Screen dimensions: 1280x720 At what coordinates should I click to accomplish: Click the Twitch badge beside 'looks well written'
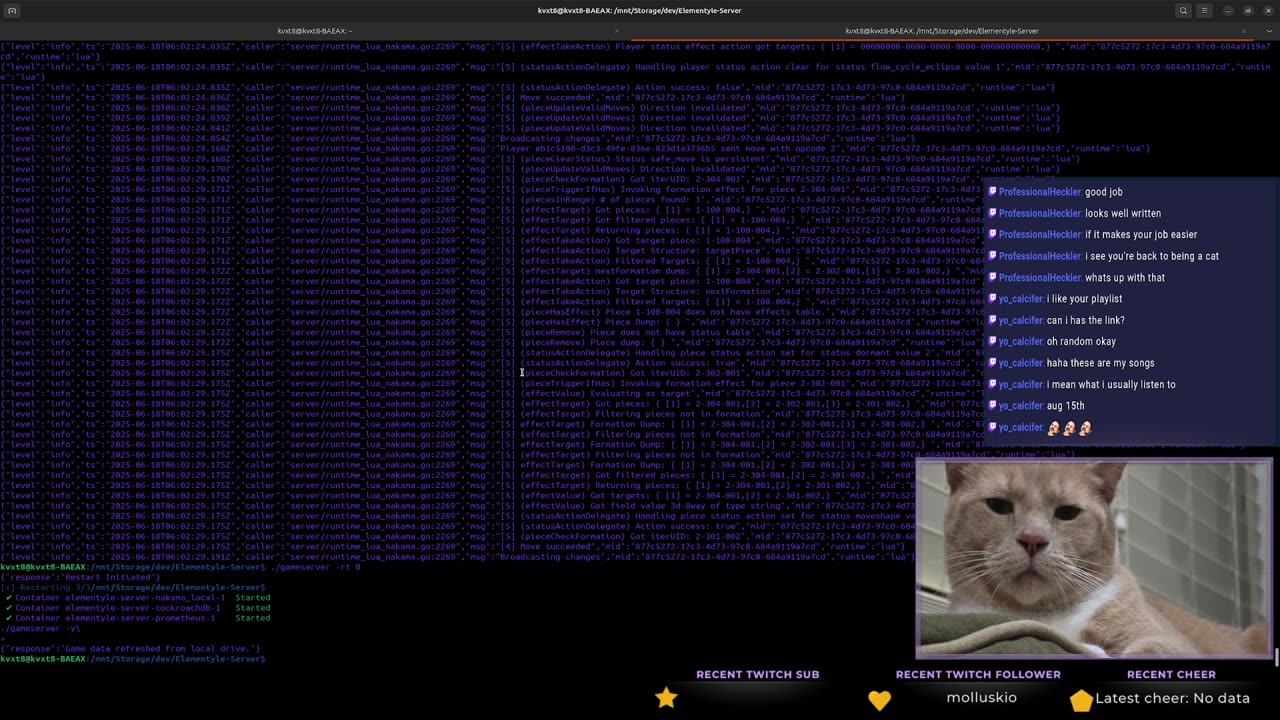coord(992,213)
